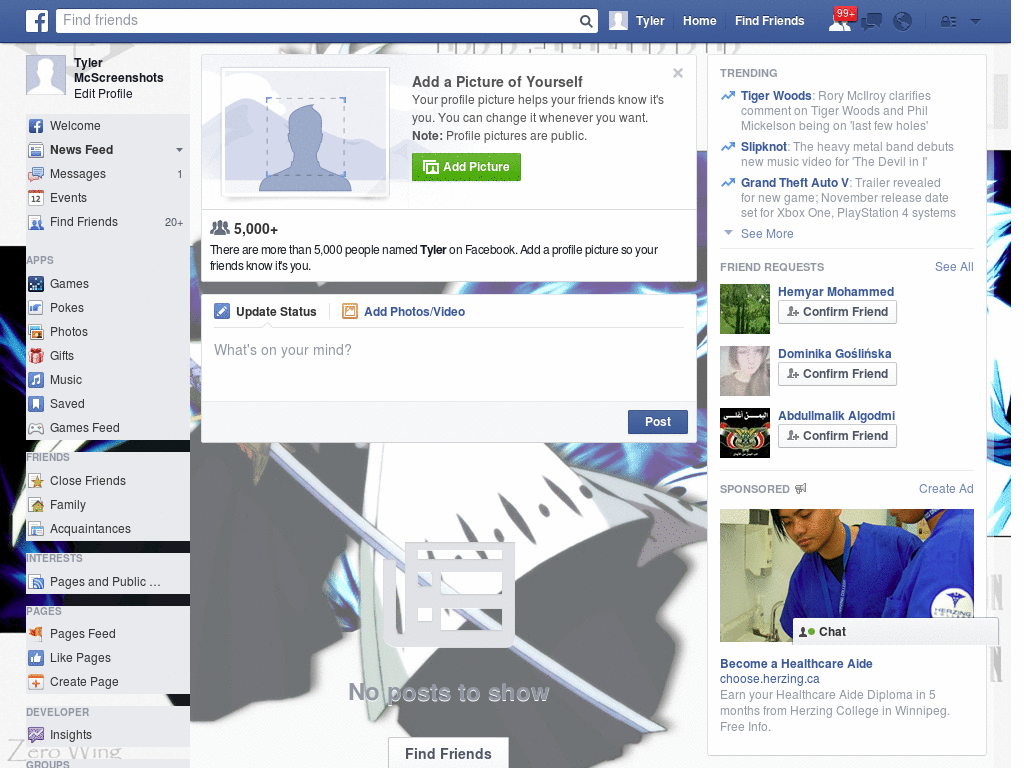Click the blue Post button

[x=658, y=422]
